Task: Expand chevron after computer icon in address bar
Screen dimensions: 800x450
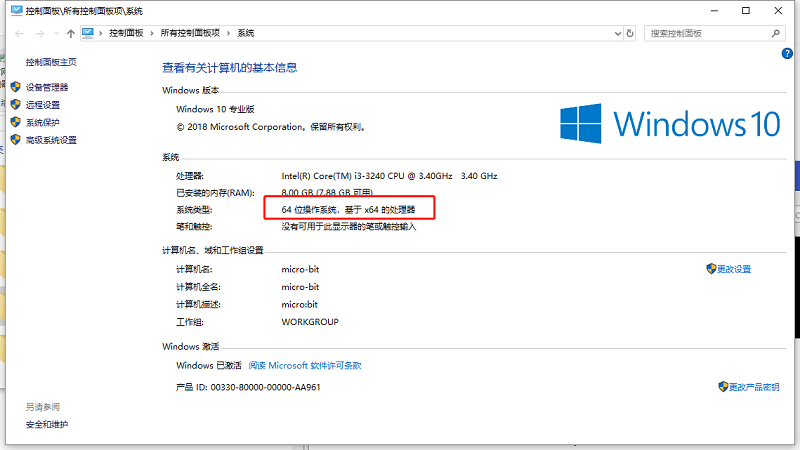Action: [101, 33]
